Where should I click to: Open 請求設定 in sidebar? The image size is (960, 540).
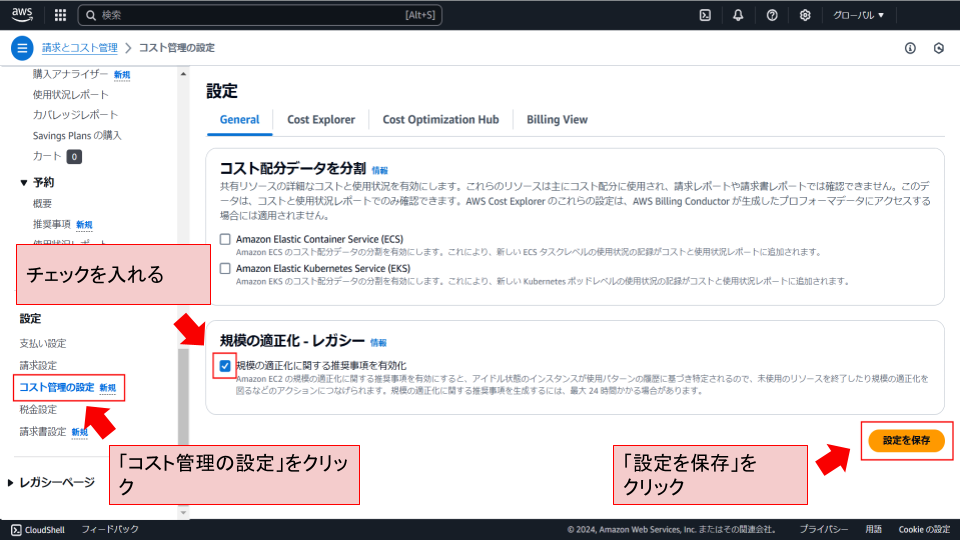[38, 366]
